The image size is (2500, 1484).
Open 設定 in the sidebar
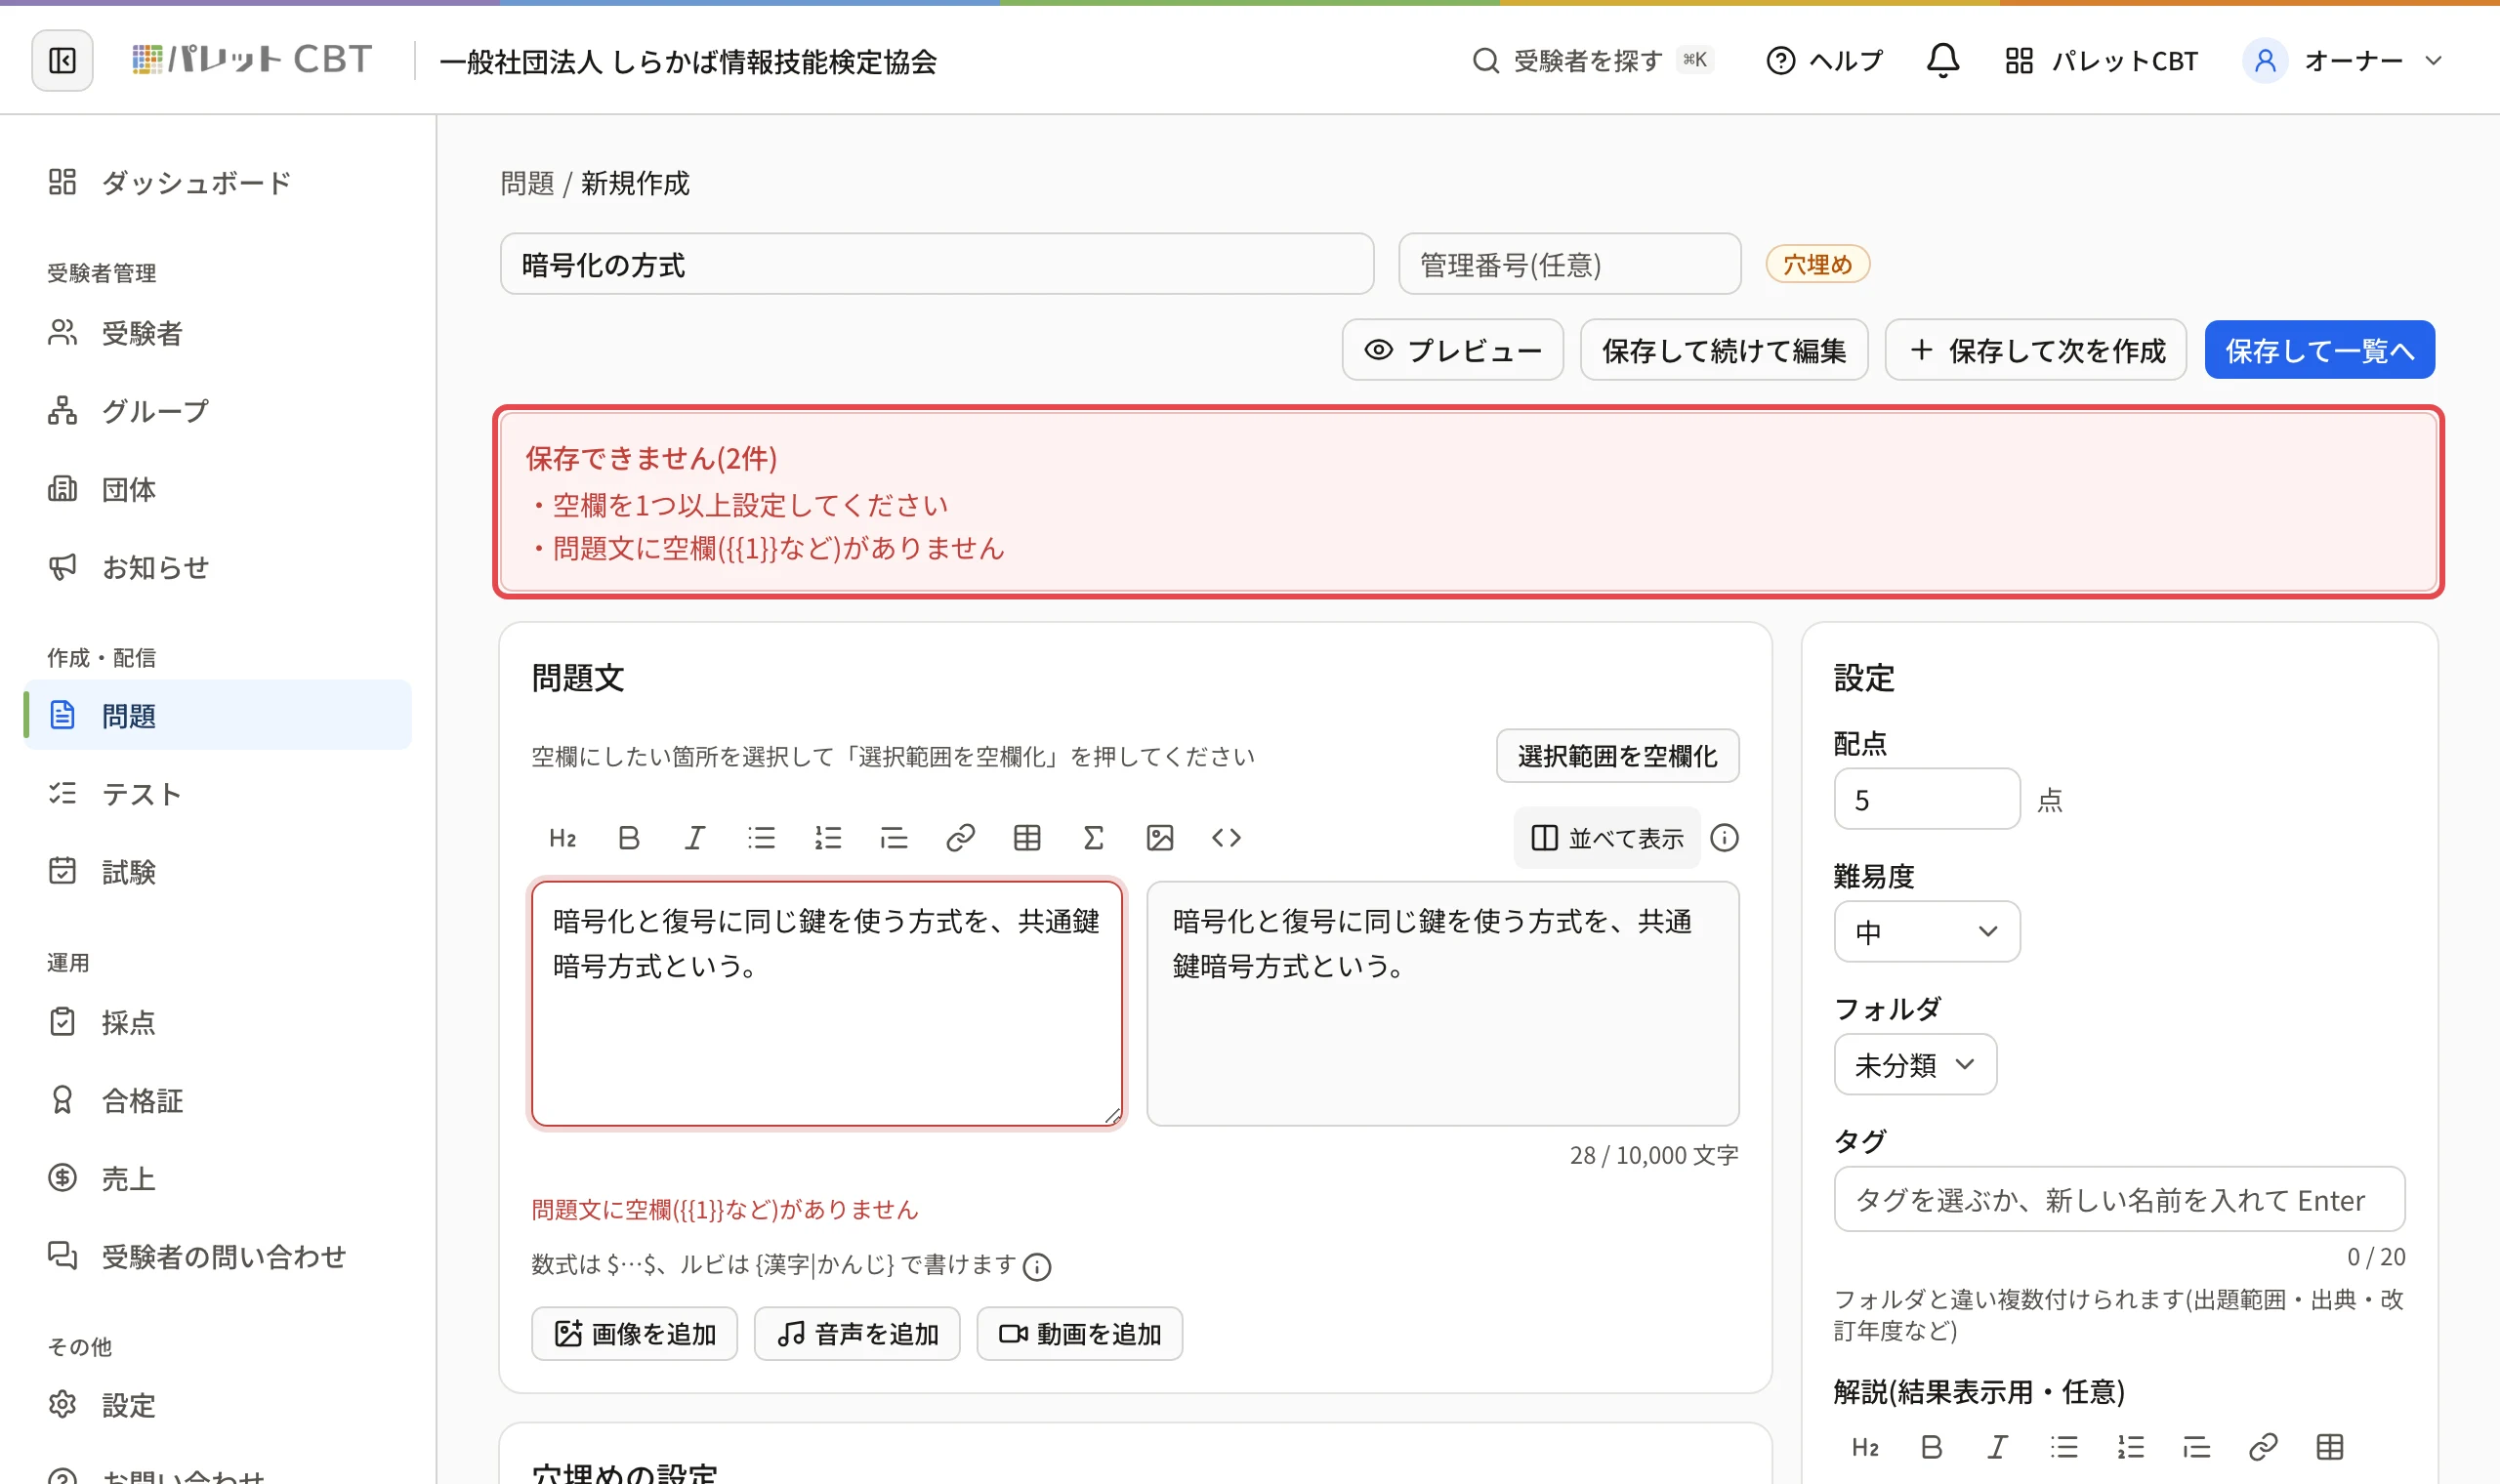point(217,1405)
